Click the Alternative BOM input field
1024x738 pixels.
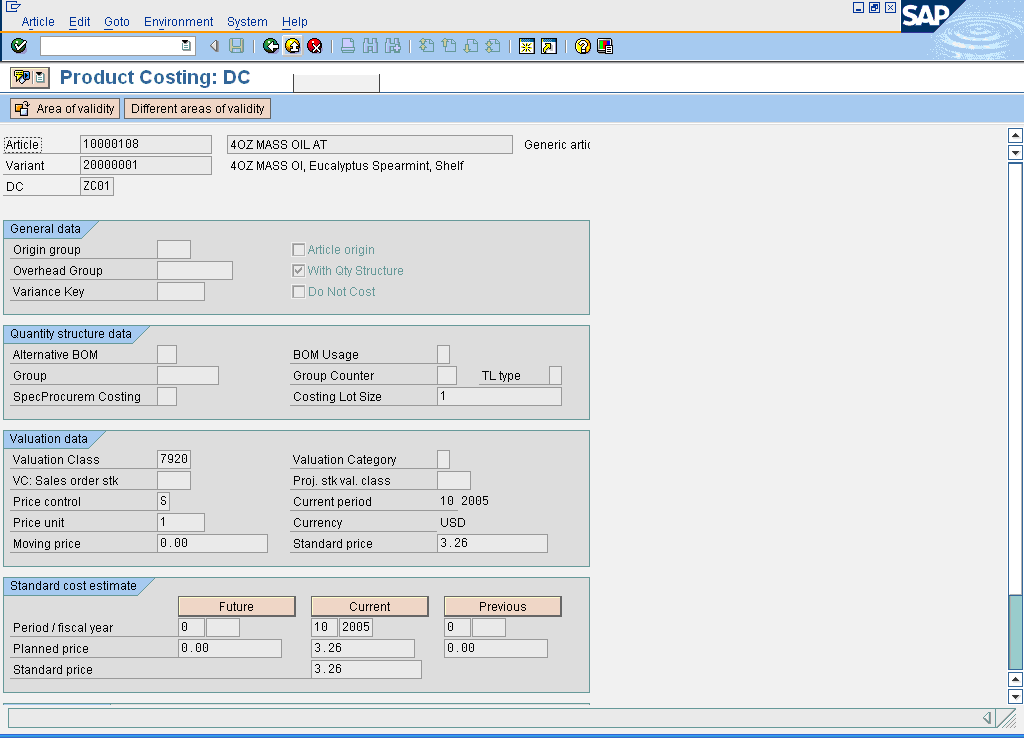pos(167,354)
